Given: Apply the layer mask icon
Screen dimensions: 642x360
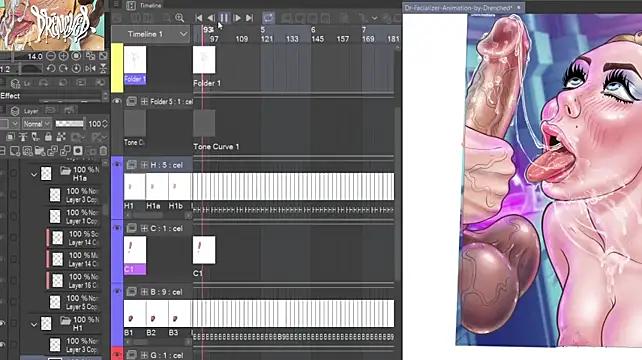Looking at the screenshot, I should [x=78, y=151].
